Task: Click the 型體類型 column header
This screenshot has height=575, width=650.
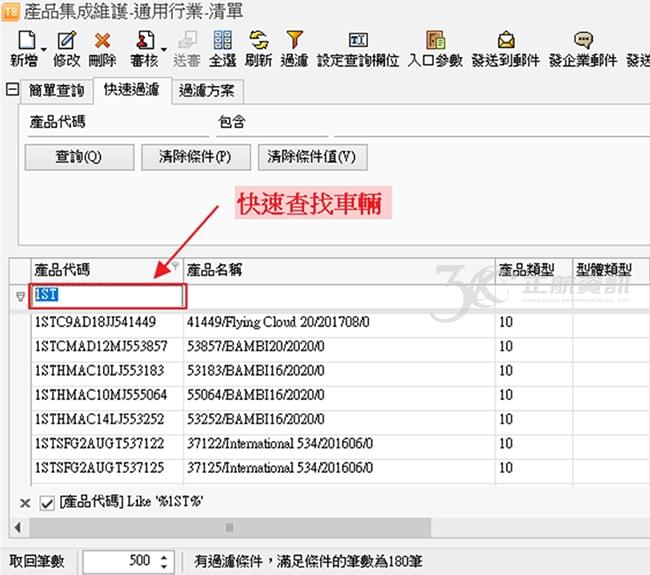Action: pyautogui.click(x=611, y=270)
